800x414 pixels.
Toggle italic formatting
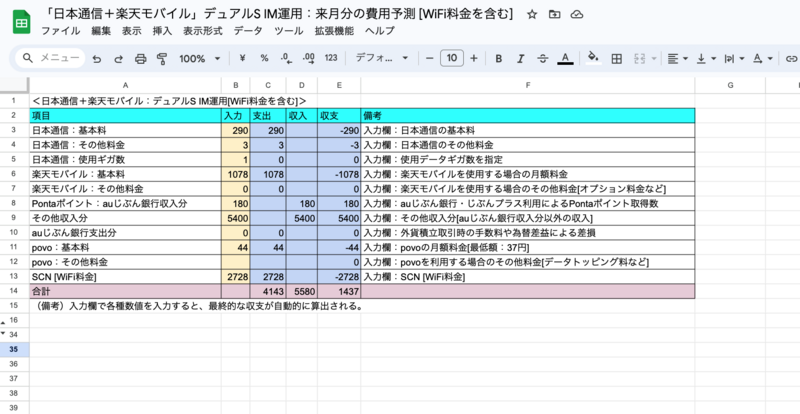tap(520, 59)
